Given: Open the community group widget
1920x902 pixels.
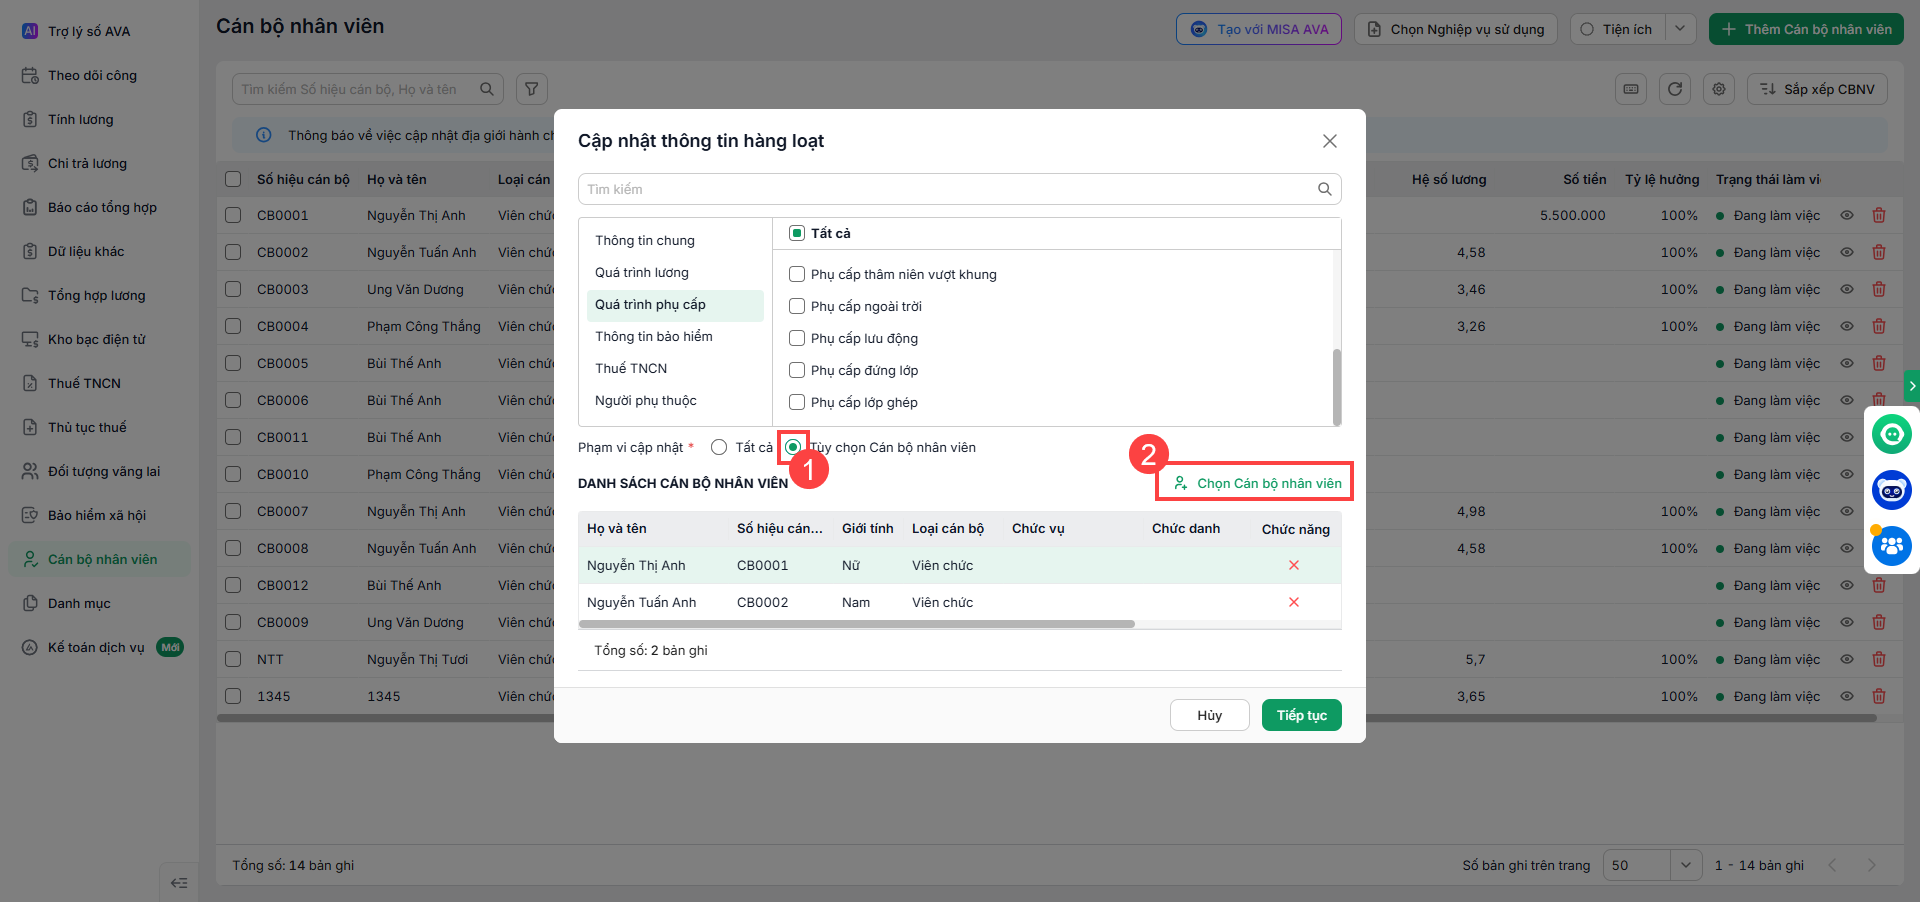Looking at the screenshot, I should (1892, 546).
